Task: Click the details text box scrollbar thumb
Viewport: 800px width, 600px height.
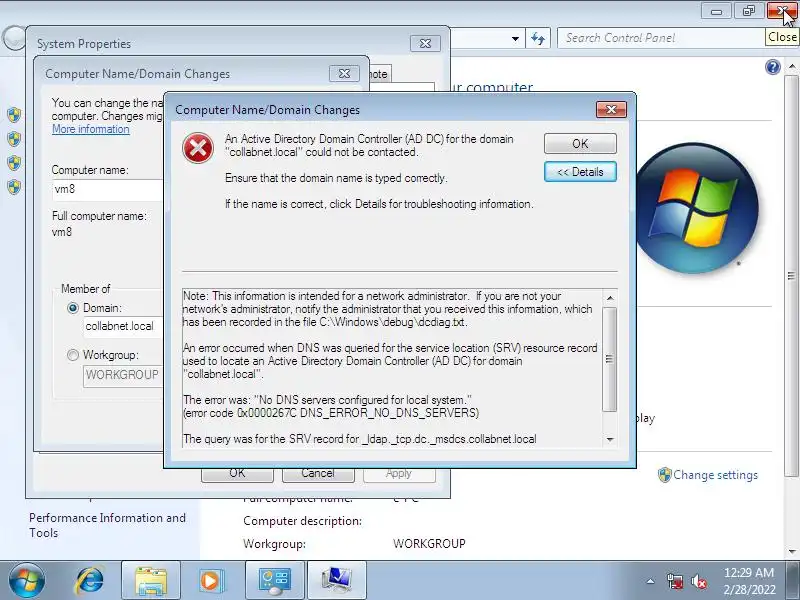Action: tap(609, 359)
